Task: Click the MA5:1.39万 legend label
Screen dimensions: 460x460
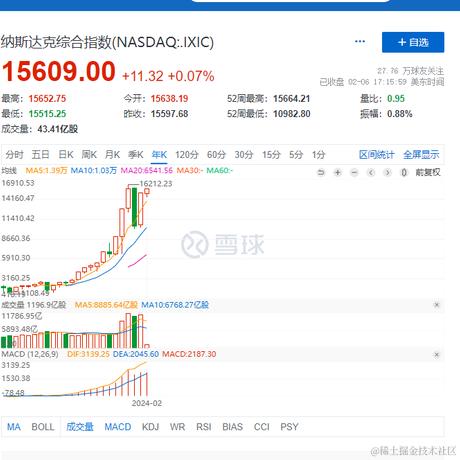Action: [x=46, y=170]
